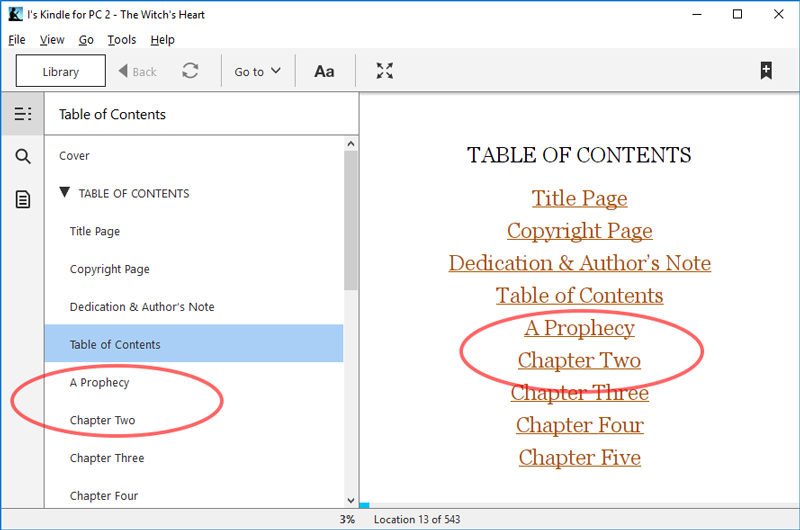Open the Table of Contents sidebar icon
This screenshot has width=800, height=530.
pos(22,114)
